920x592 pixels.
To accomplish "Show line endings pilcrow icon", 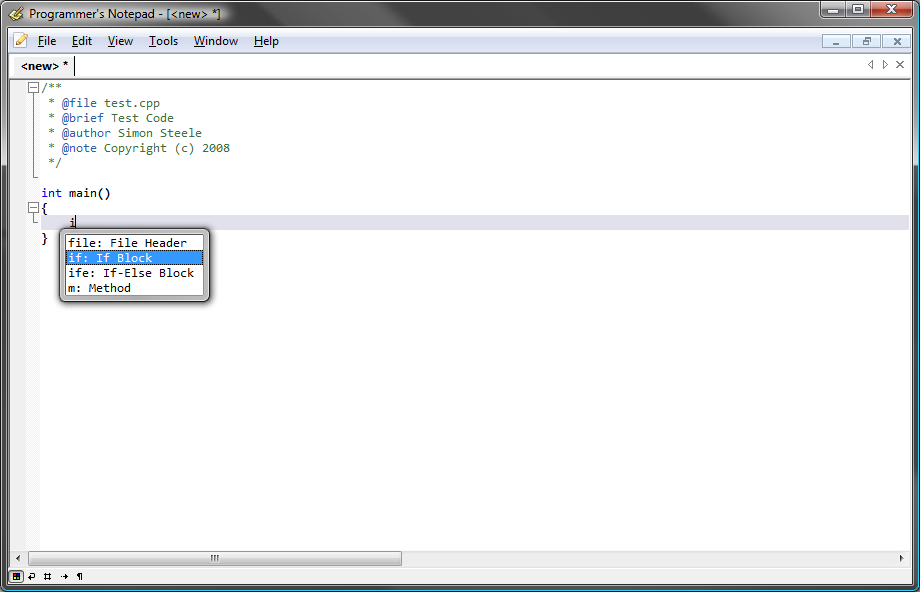I will 80,577.
